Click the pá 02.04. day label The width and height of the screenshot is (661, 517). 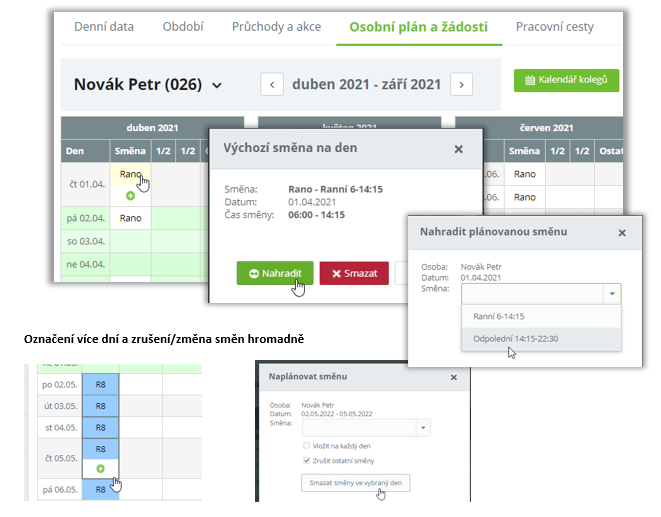click(86, 218)
